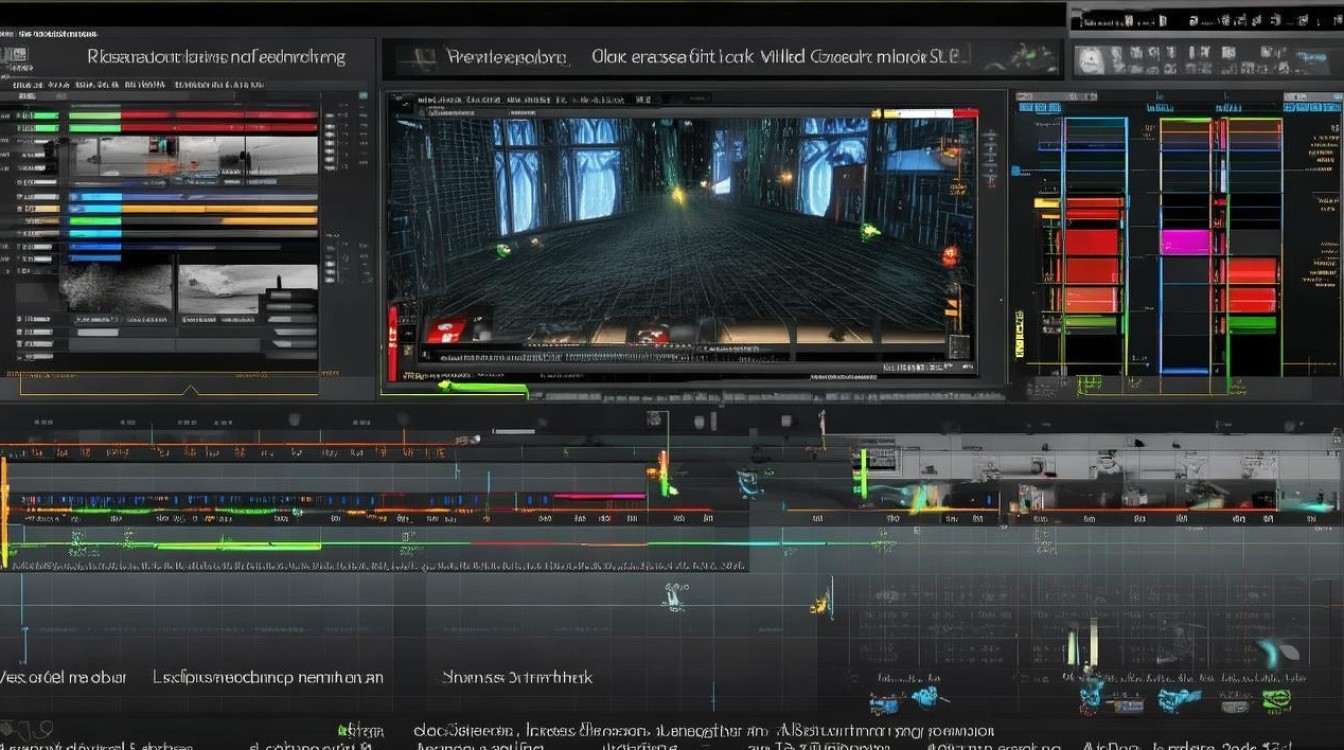Select the tall yellow vertical label left of the right panel
This screenshot has width=1344, height=750.
tap(1019, 332)
